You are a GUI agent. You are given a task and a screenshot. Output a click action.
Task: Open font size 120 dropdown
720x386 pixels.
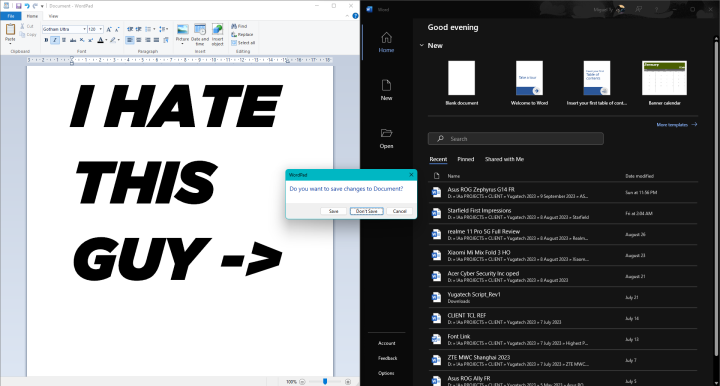(x=101, y=29)
